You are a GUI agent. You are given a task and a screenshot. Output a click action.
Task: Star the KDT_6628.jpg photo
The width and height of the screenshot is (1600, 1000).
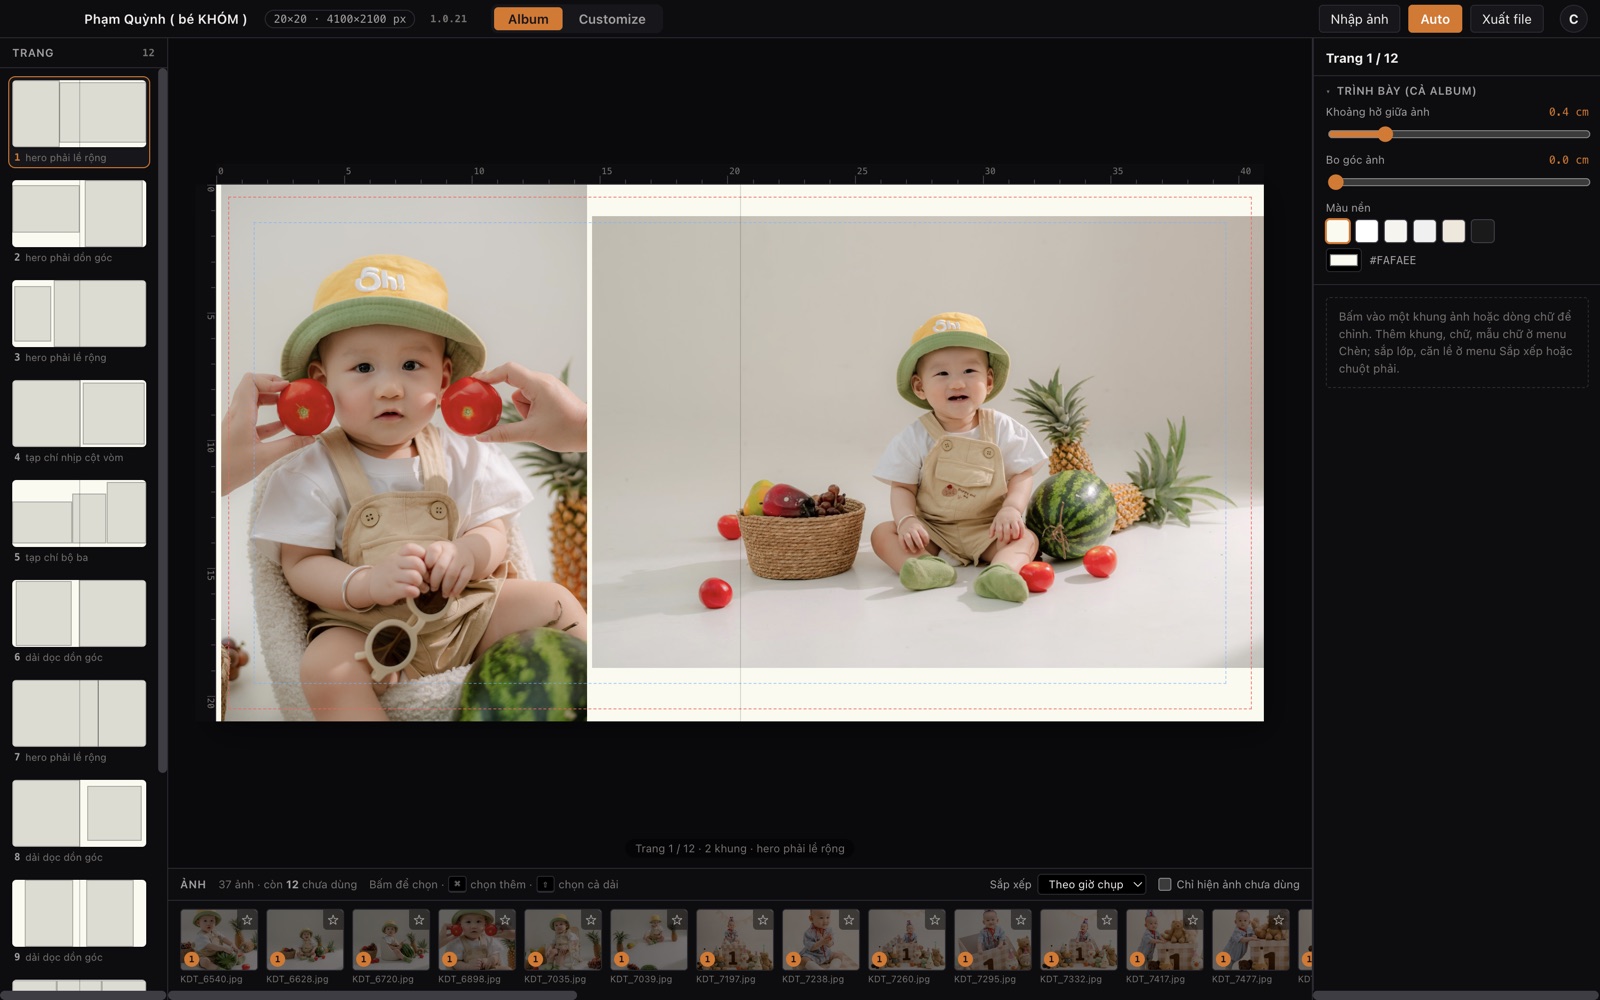coord(333,920)
